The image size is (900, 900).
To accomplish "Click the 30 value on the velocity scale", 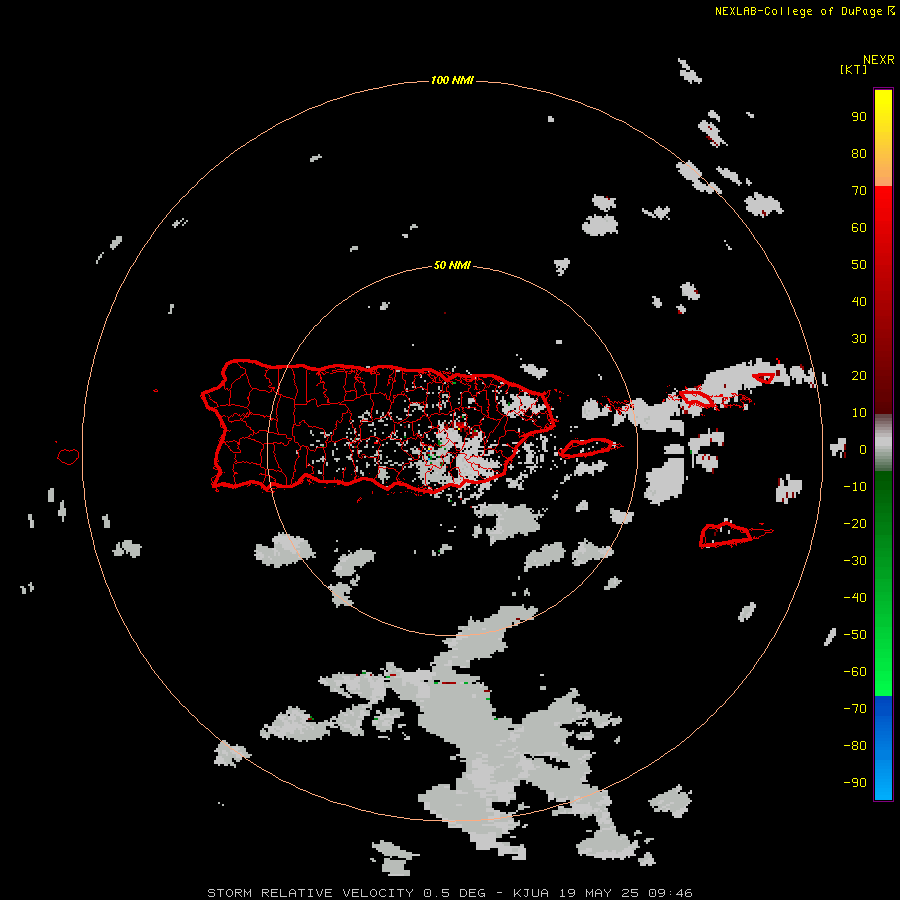I will pos(859,339).
